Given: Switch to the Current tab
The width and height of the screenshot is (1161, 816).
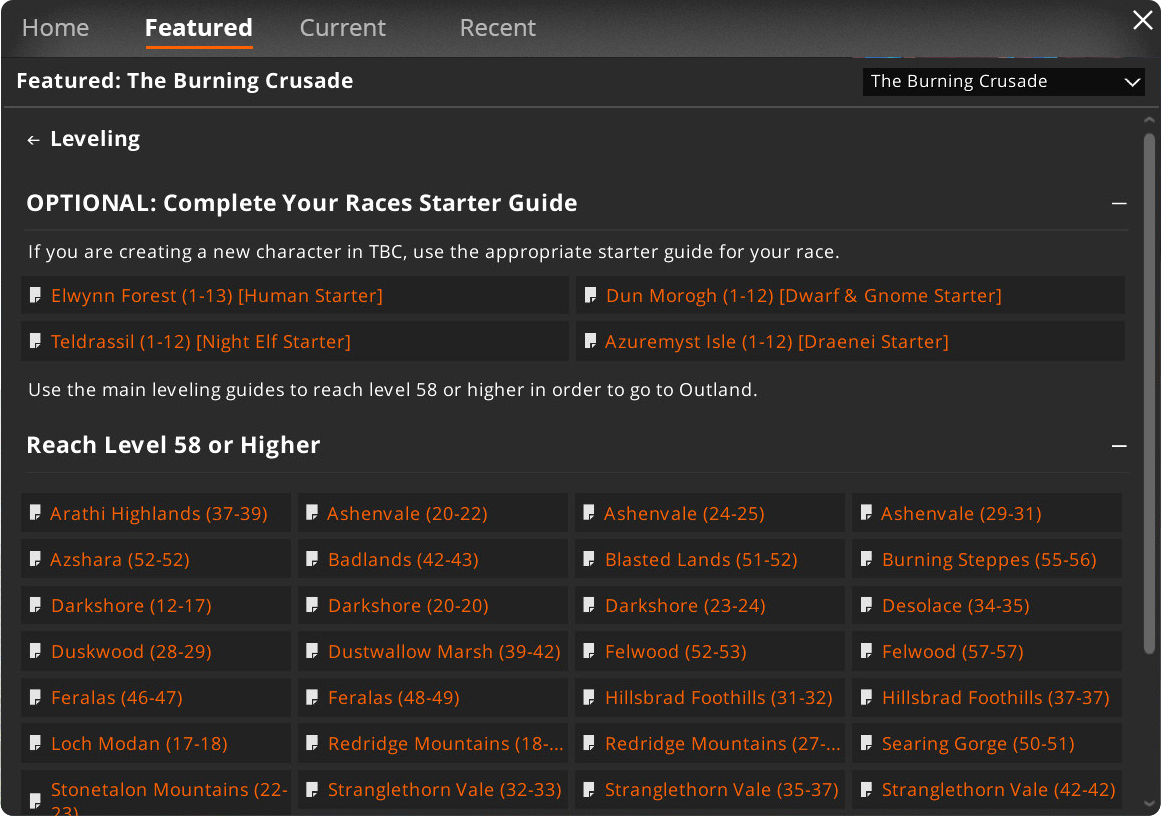Looking at the screenshot, I should 342,28.
